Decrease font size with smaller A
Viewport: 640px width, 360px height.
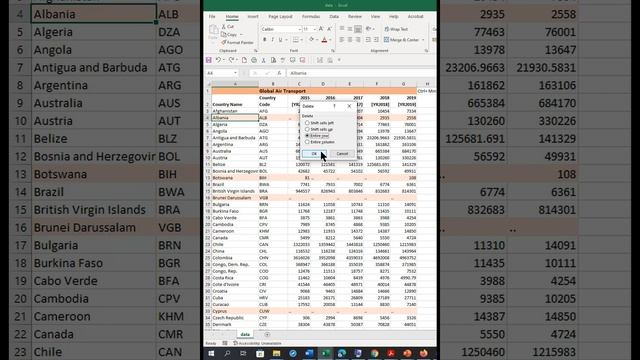(329, 29)
